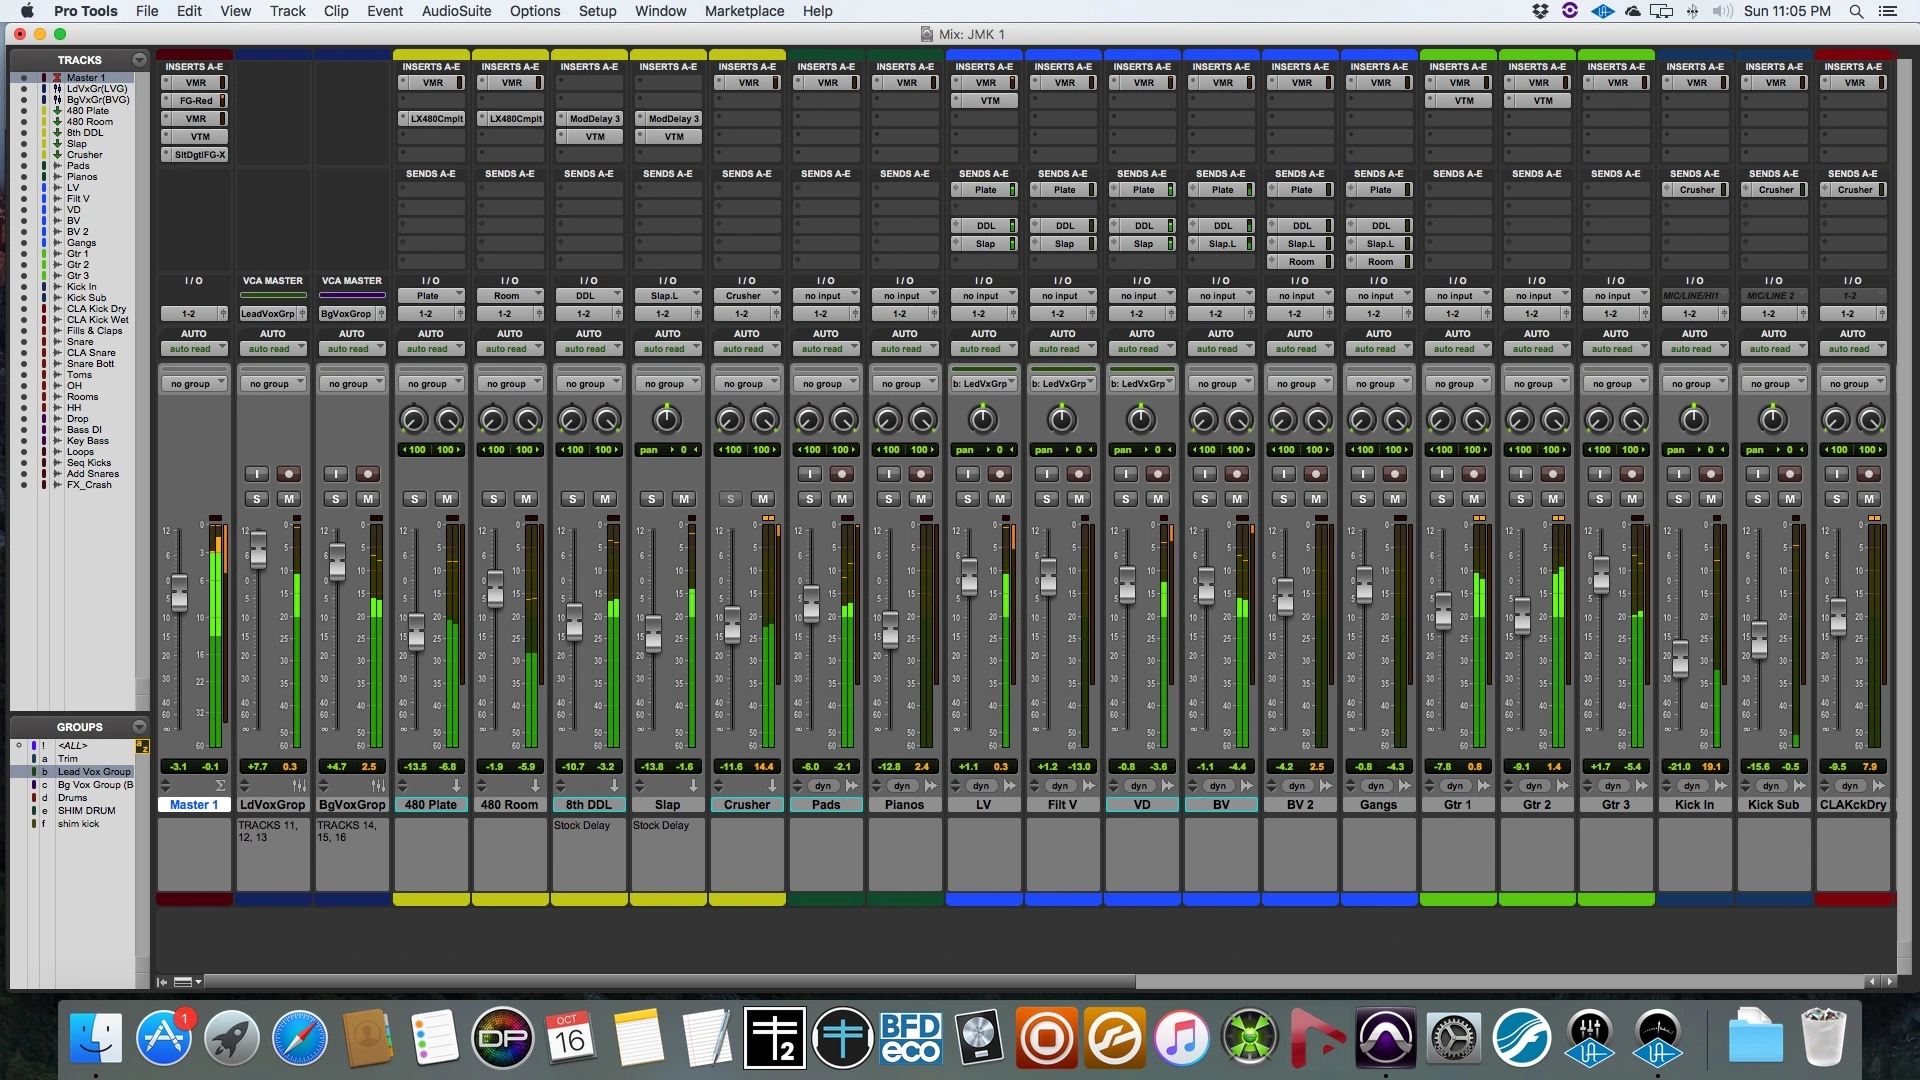Open System Preferences from the Dock
This screenshot has height=1080, width=1920.
[1453, 1038]
